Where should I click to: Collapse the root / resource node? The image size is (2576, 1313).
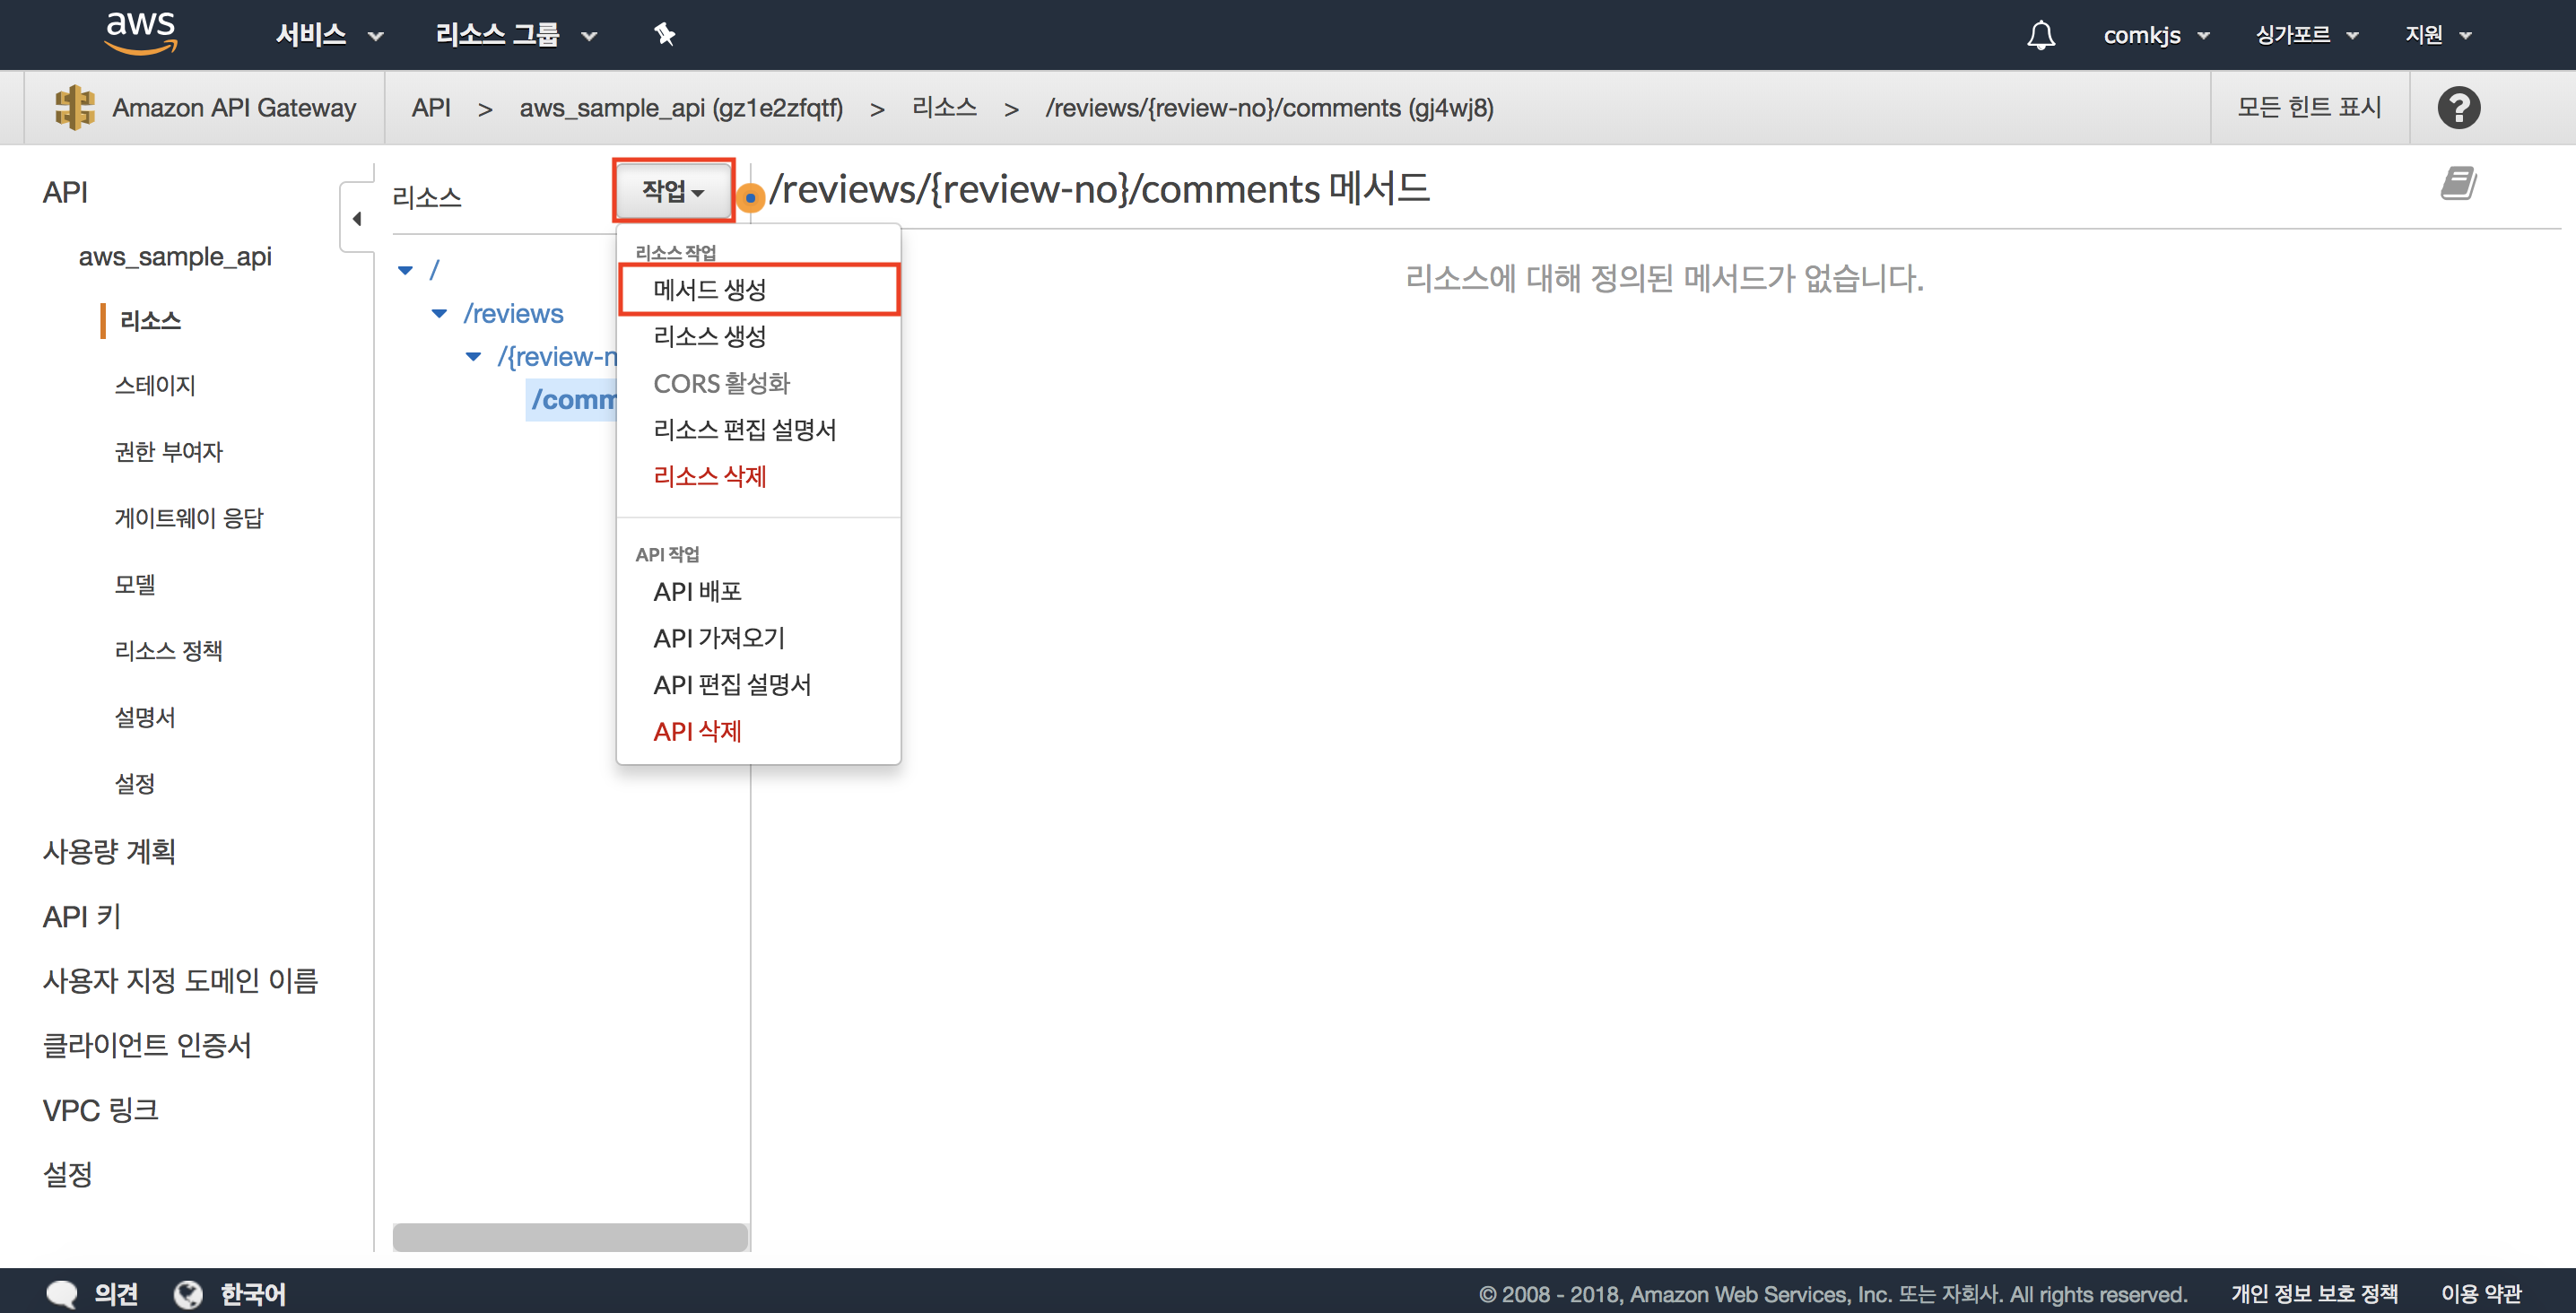(405, 270)
